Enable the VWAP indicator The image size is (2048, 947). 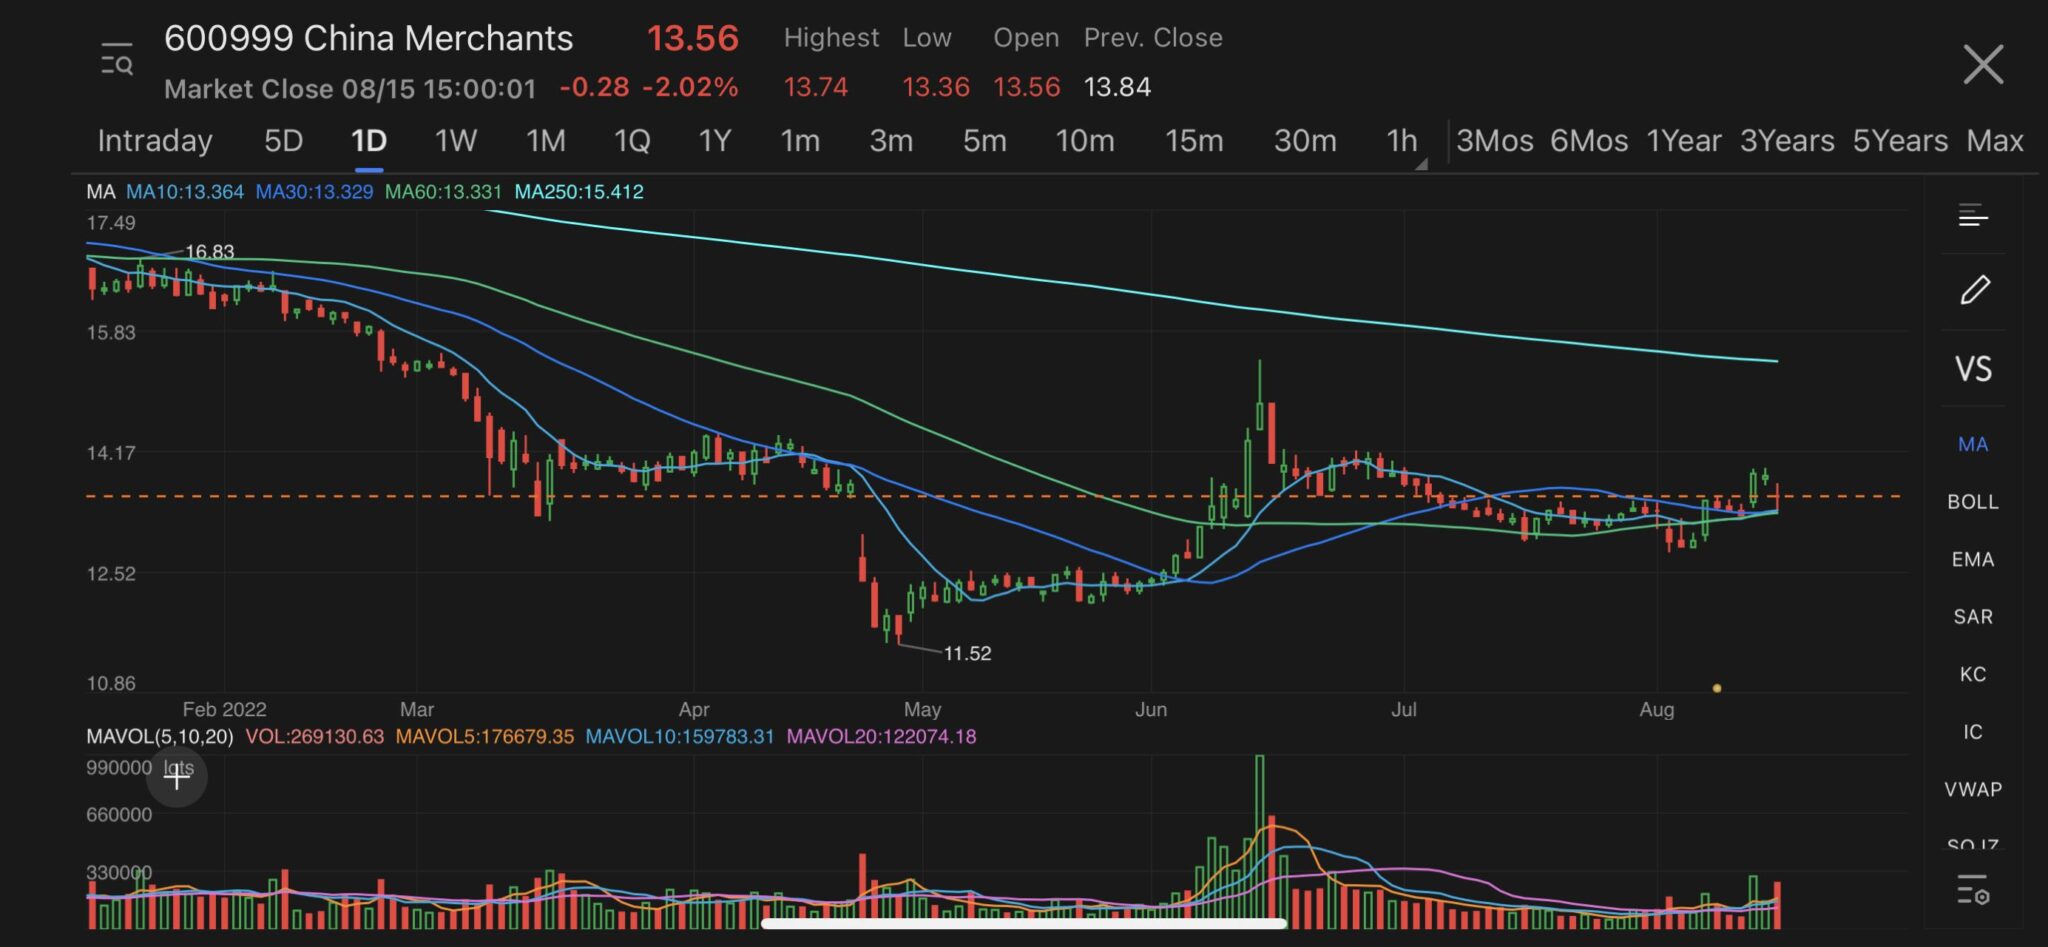coord(1972,789)
